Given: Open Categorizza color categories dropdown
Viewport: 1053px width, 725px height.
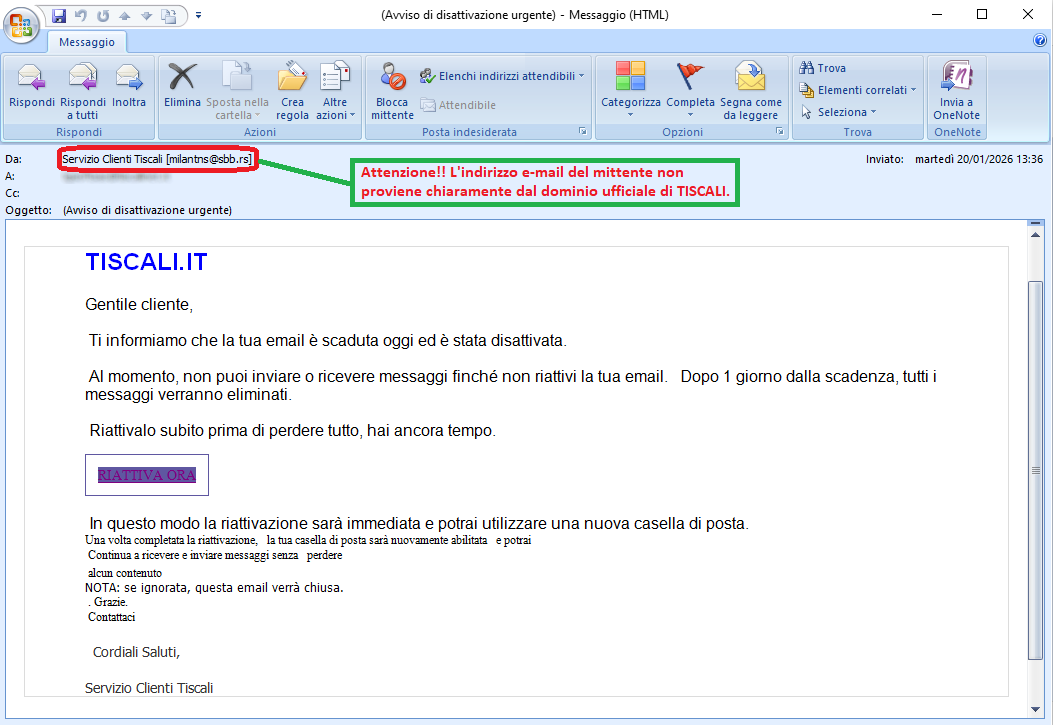Looking at the screenshot, I should pos(631,90).
